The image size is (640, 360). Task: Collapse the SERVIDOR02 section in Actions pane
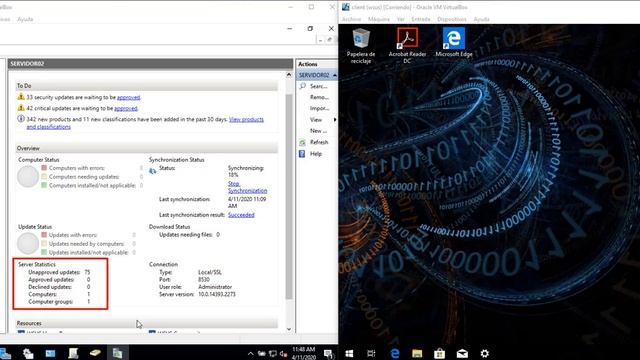pyautogui.click(x=334, y=75)
